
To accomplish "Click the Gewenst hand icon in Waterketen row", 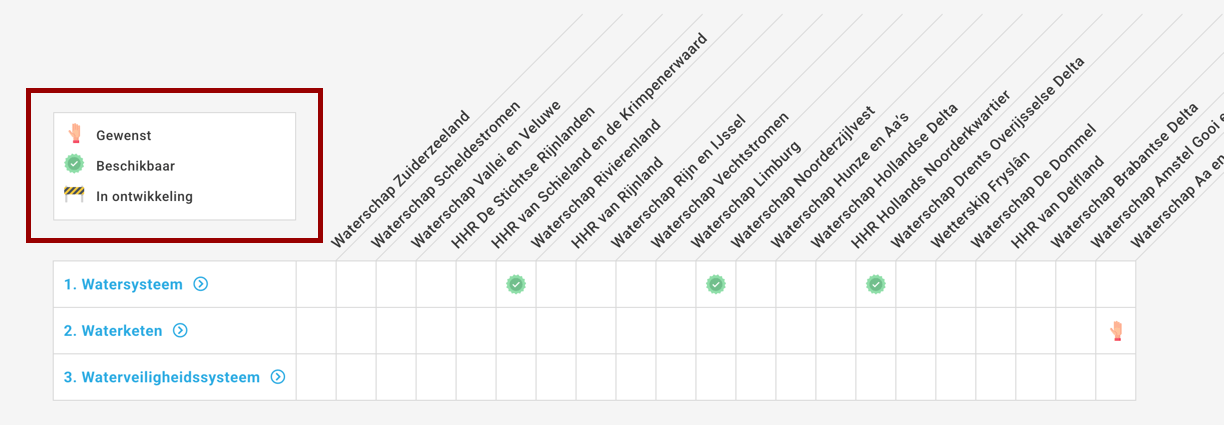I will (1116, 331).
